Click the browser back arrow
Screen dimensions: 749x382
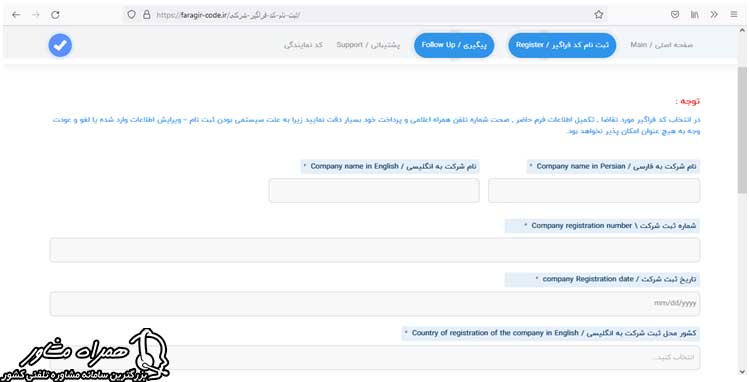tap(16, 15)
